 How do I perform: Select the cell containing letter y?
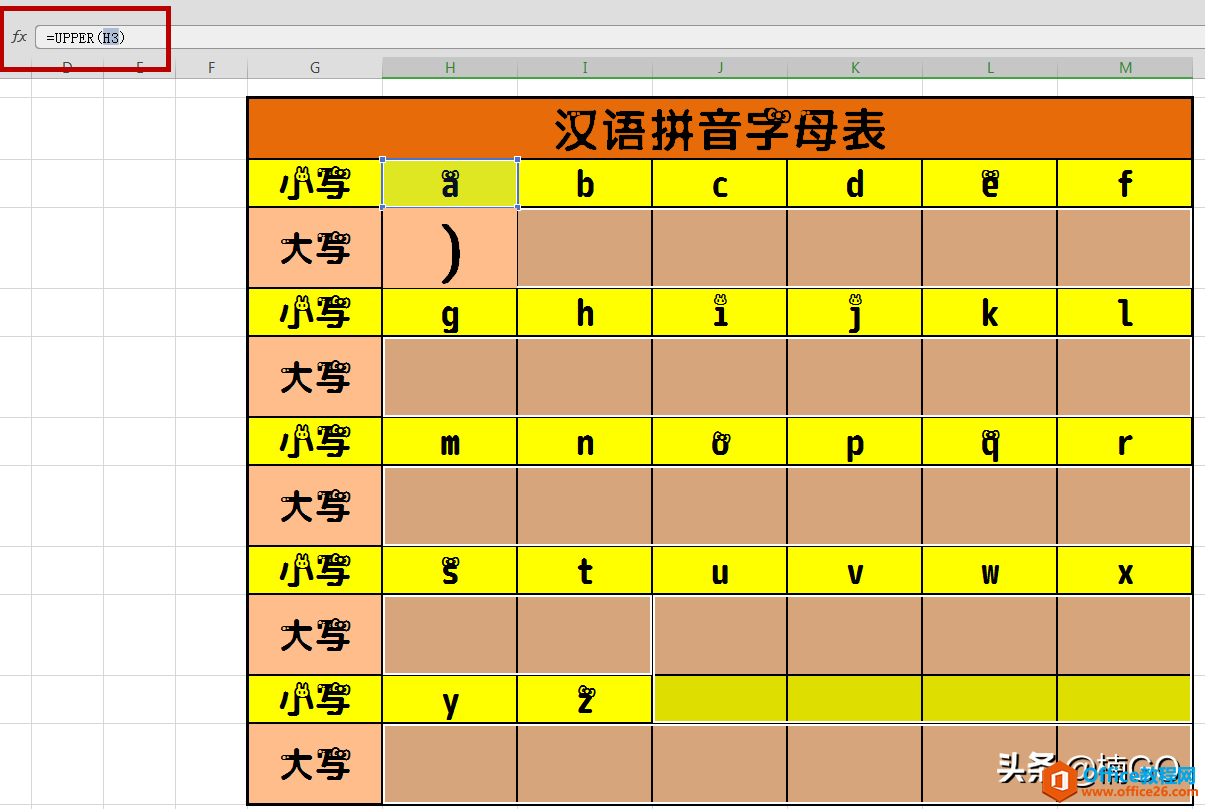(450, 700)
